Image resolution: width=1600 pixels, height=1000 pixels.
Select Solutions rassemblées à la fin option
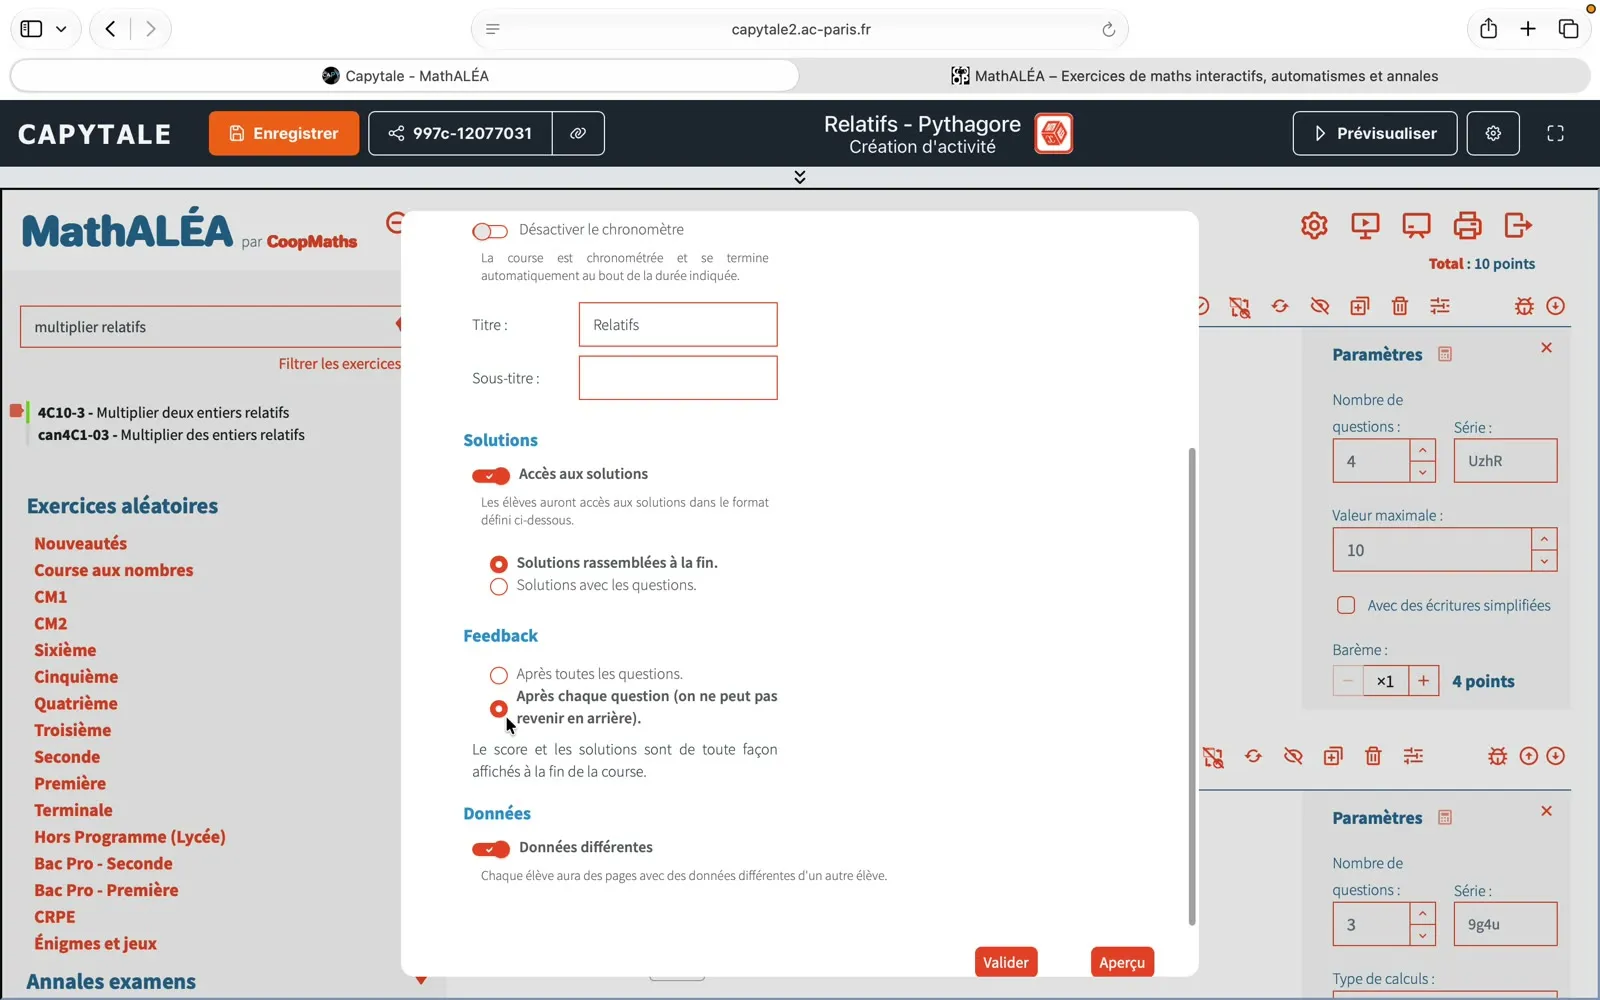pyautogui.click(x=499, y=564)
